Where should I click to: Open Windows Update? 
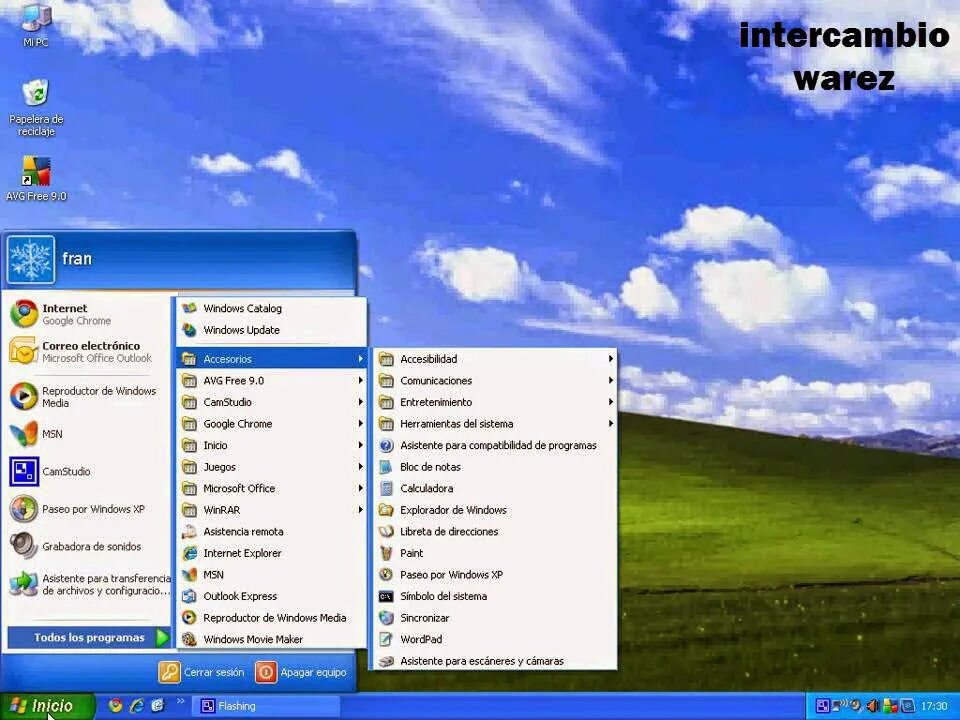tap(271, 330)
